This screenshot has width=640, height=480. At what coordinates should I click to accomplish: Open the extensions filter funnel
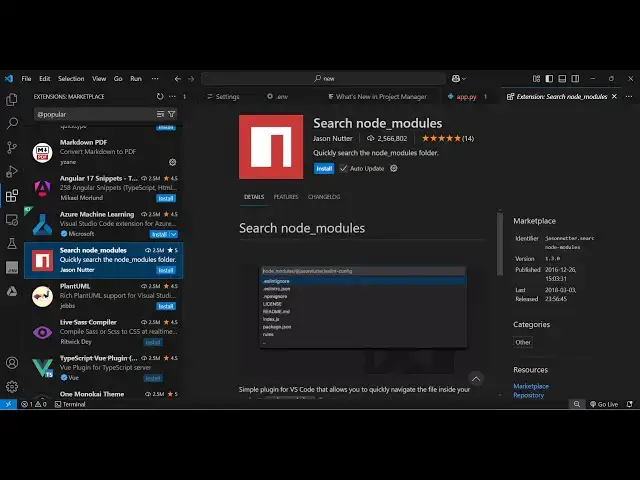(x=172, y=114)
